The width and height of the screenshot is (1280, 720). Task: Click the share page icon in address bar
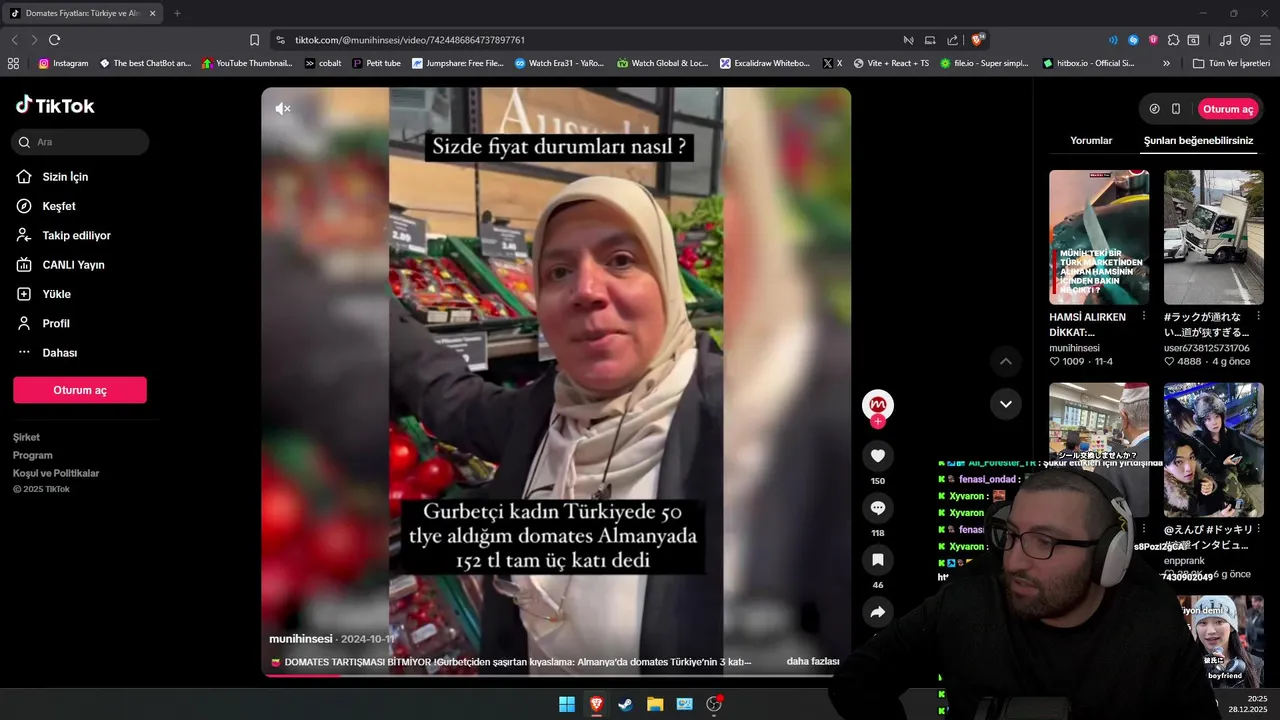coord(952,40)
